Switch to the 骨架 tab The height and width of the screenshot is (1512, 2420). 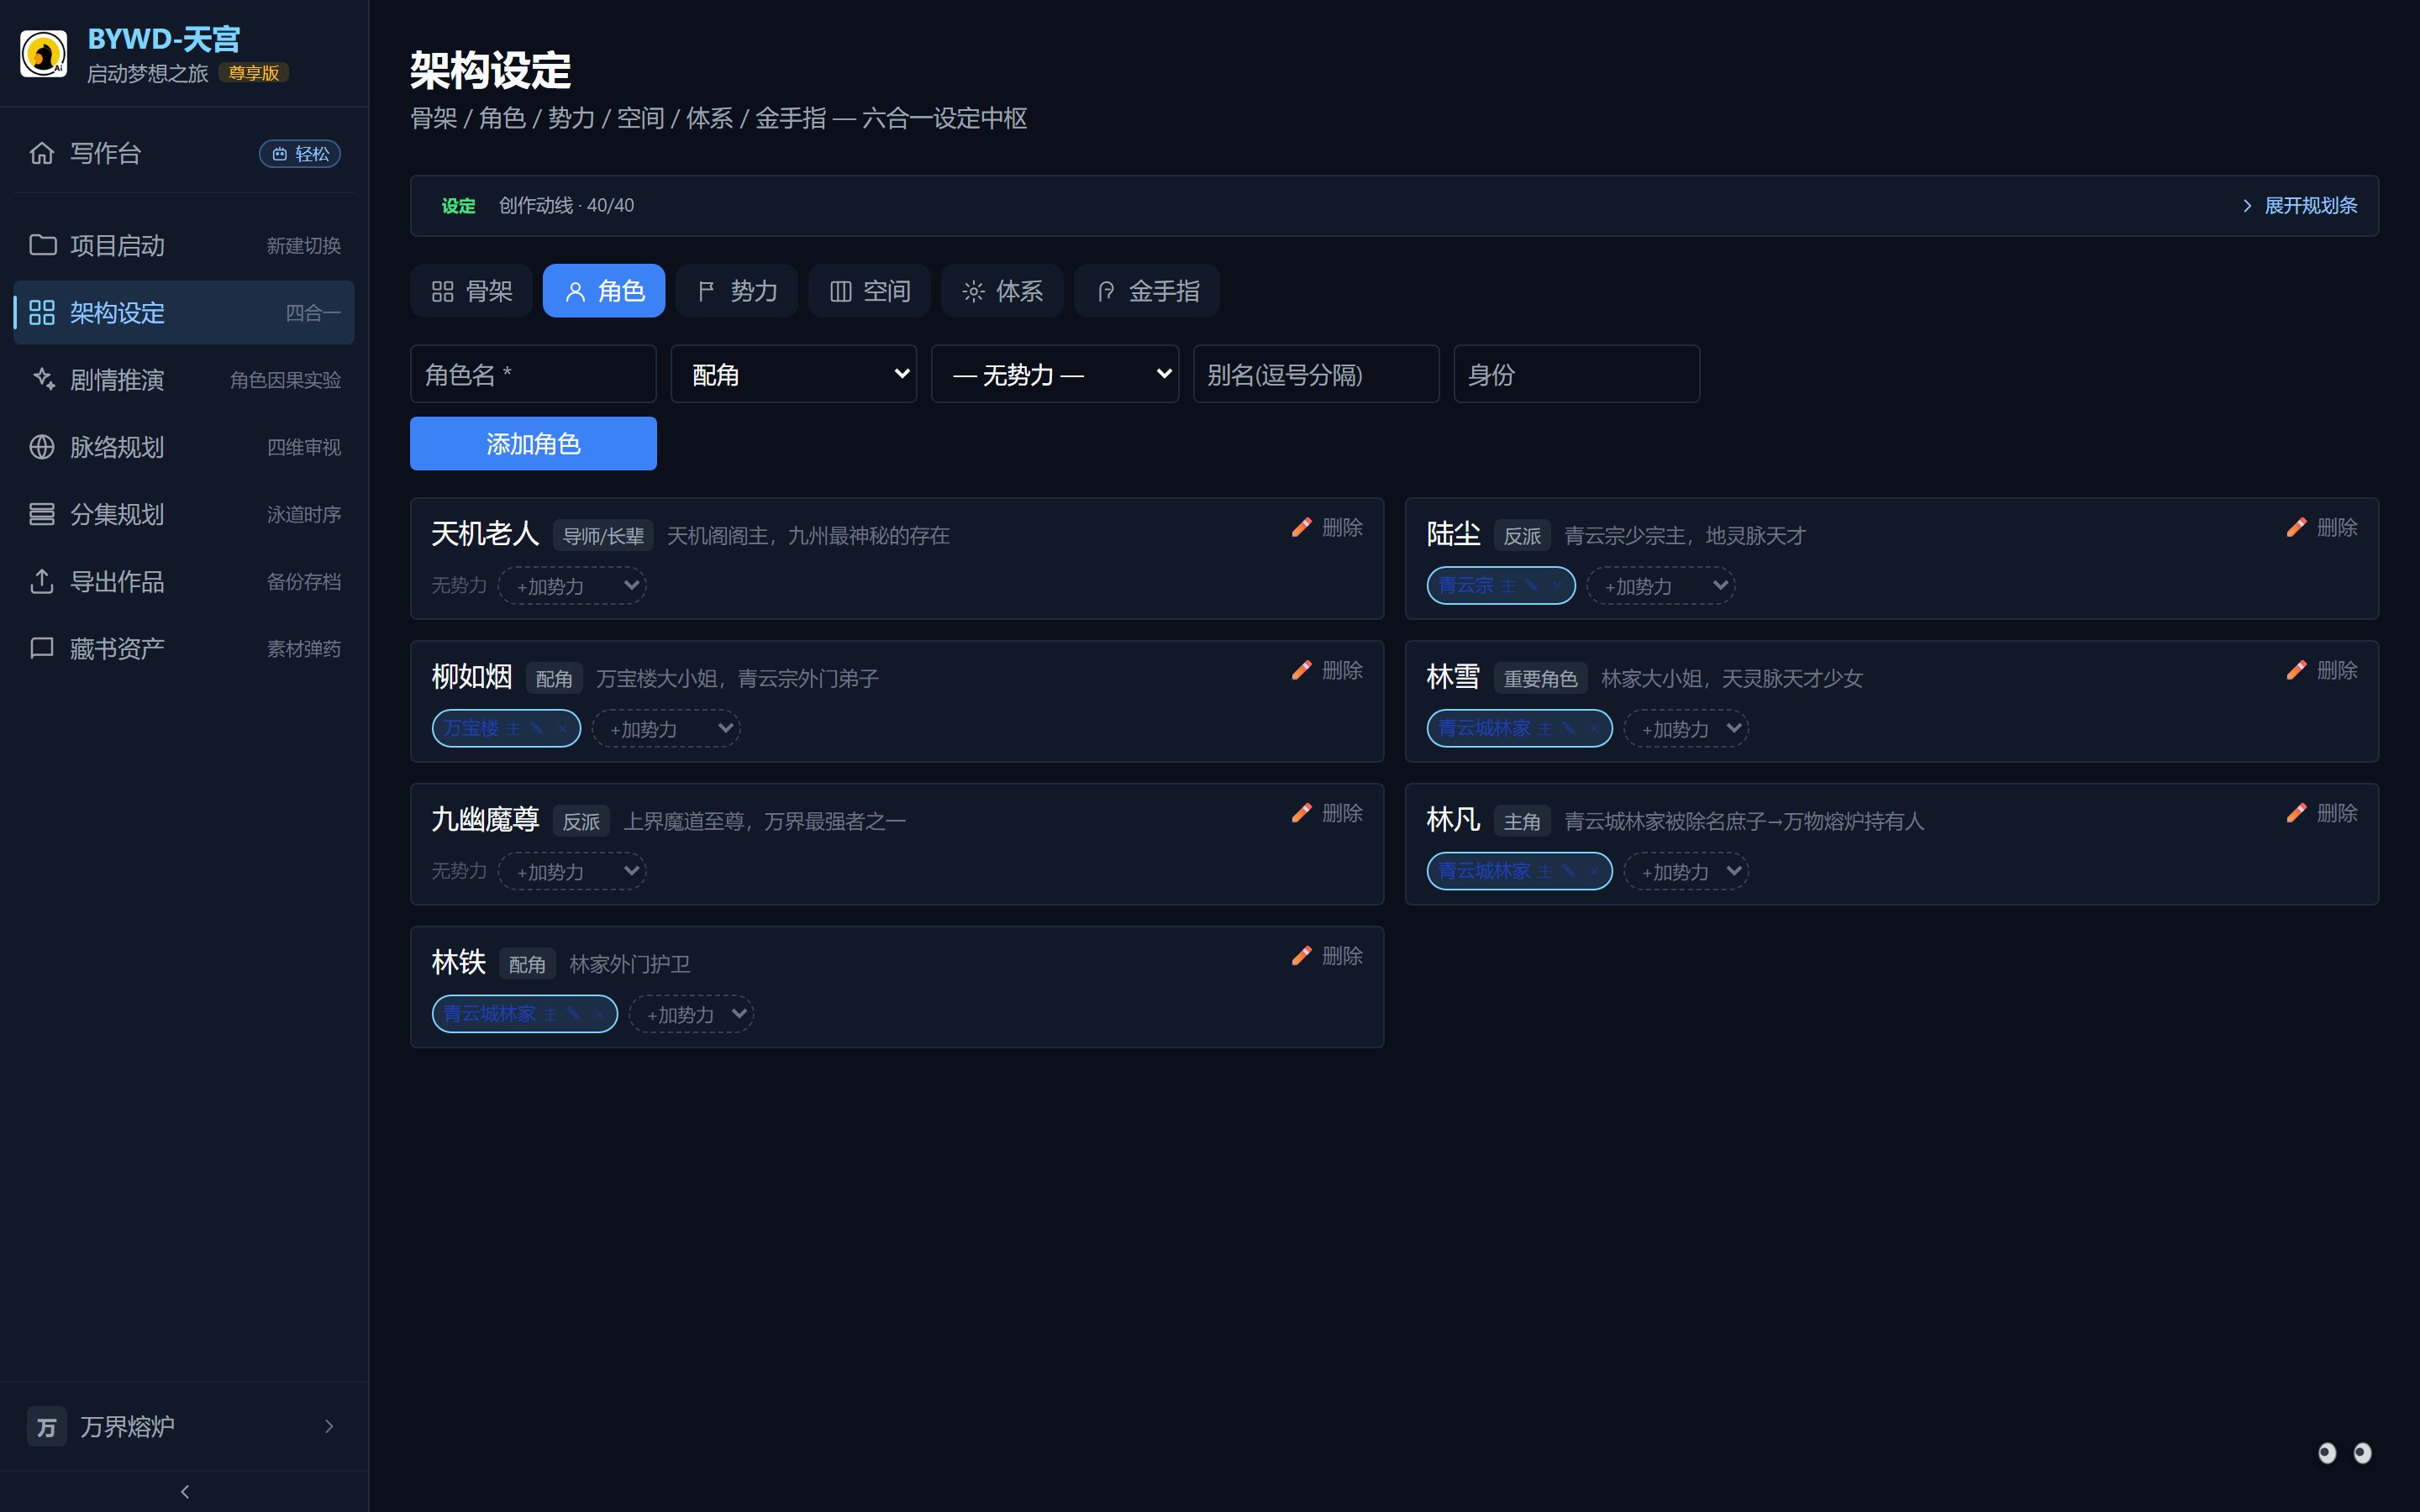pos(471,291)
